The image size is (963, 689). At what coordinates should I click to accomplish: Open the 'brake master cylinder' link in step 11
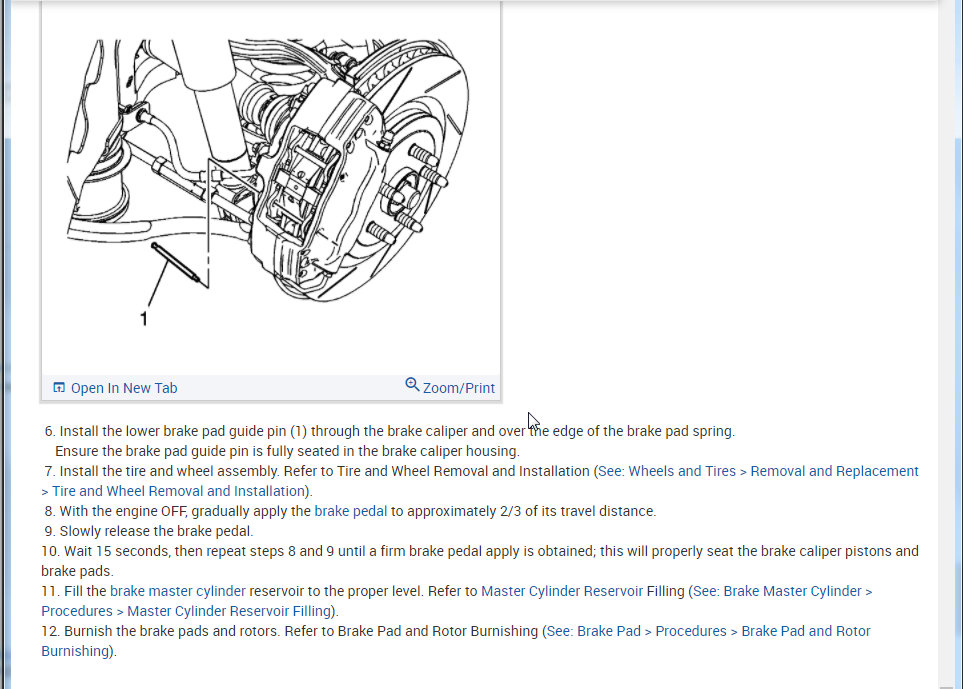coord(177,591)
